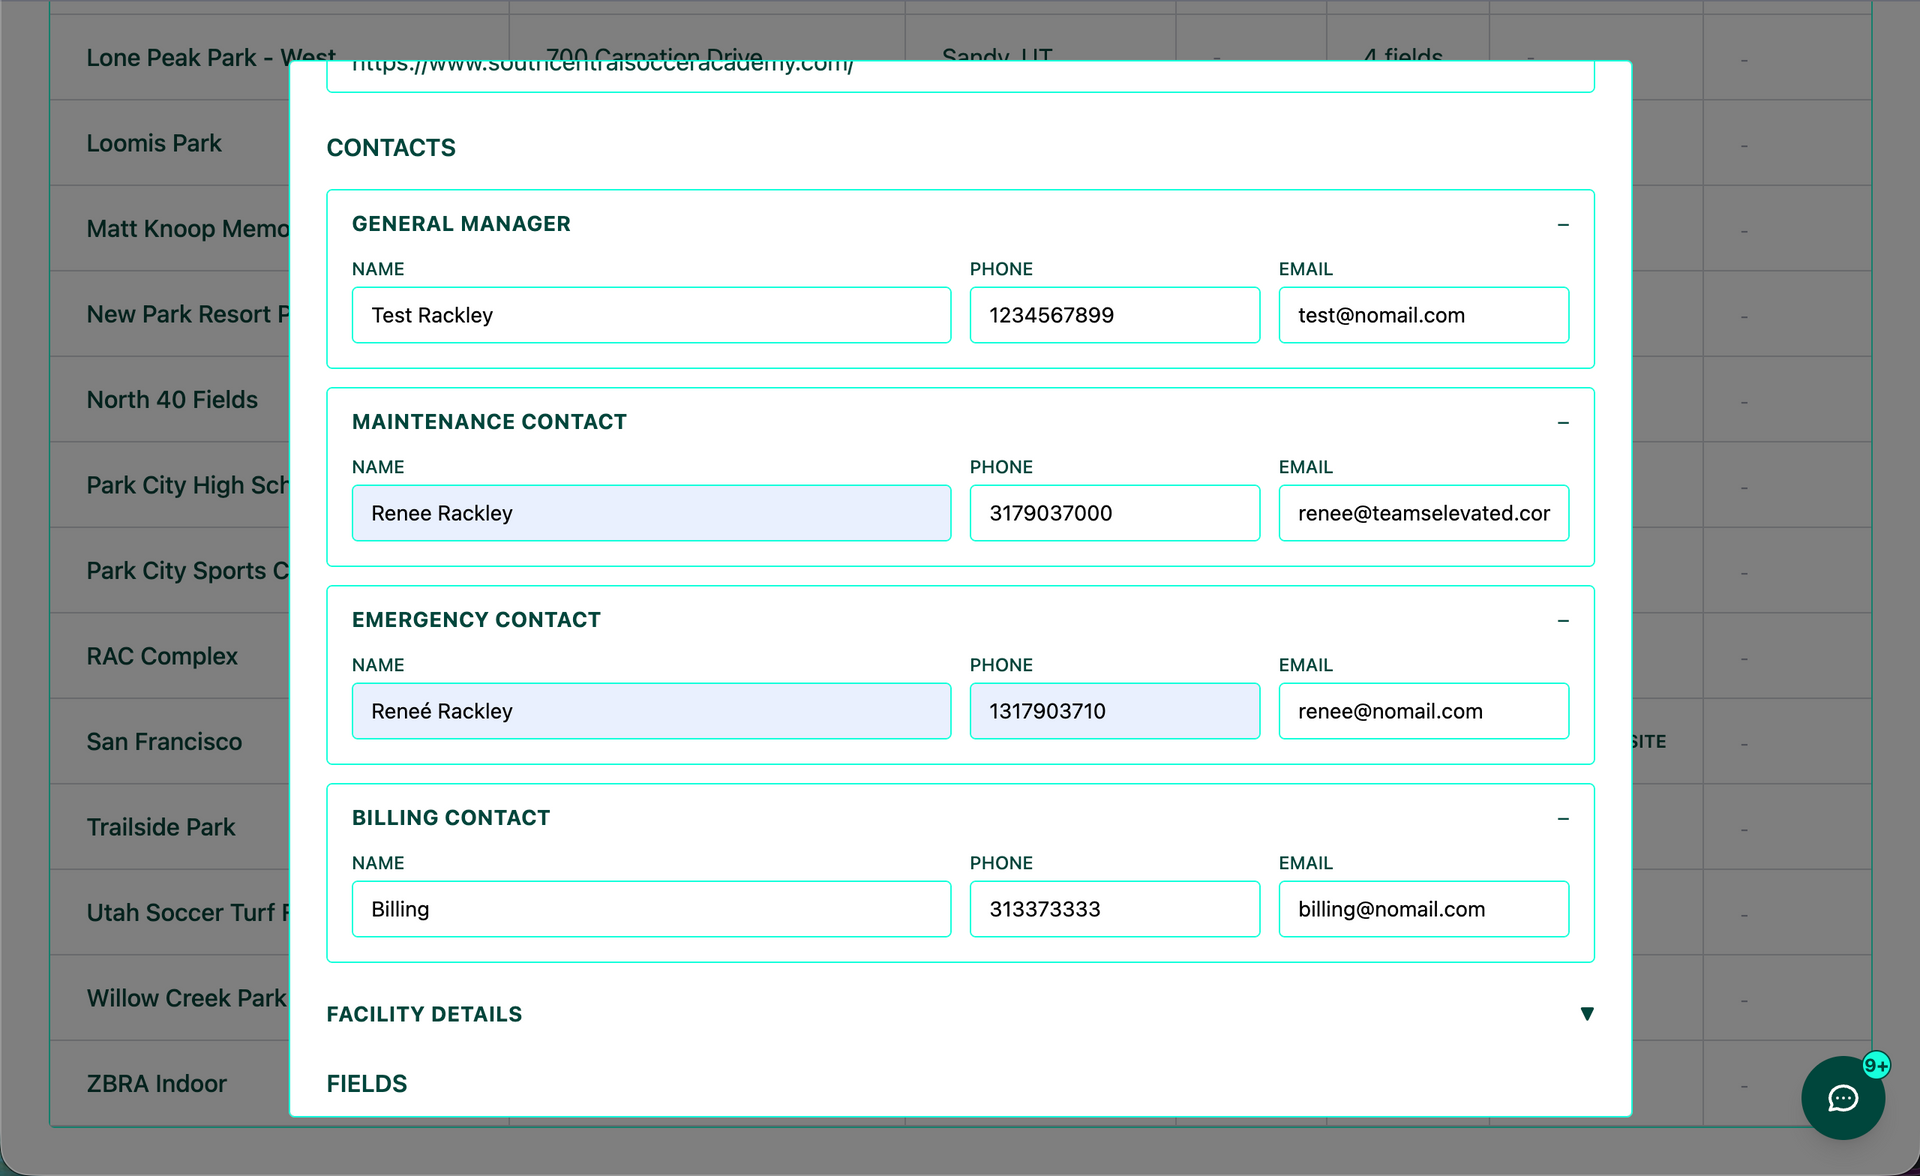Viewport: 1920px width, 1176px height.
Task: Collapse the Maintenance Contact section
Action: tap(1563, 423)
